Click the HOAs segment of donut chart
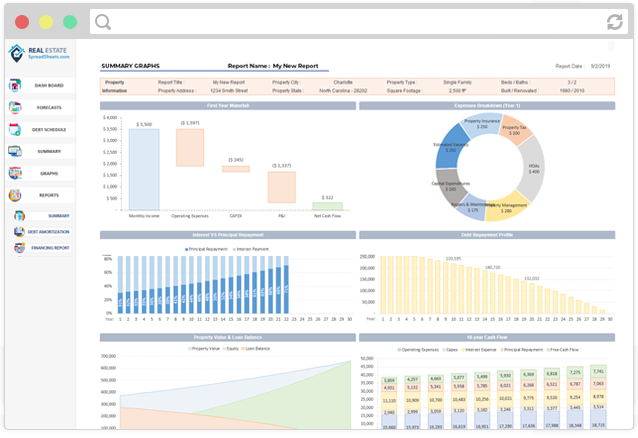Image resolution: width=638 pixels, height=438 pixels. pyautogui.click(x=532, y=169)
